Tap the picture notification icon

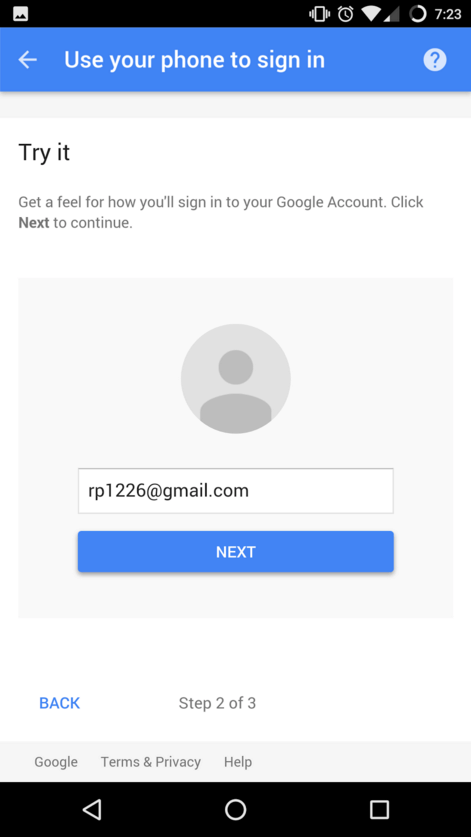coord(21,14)
